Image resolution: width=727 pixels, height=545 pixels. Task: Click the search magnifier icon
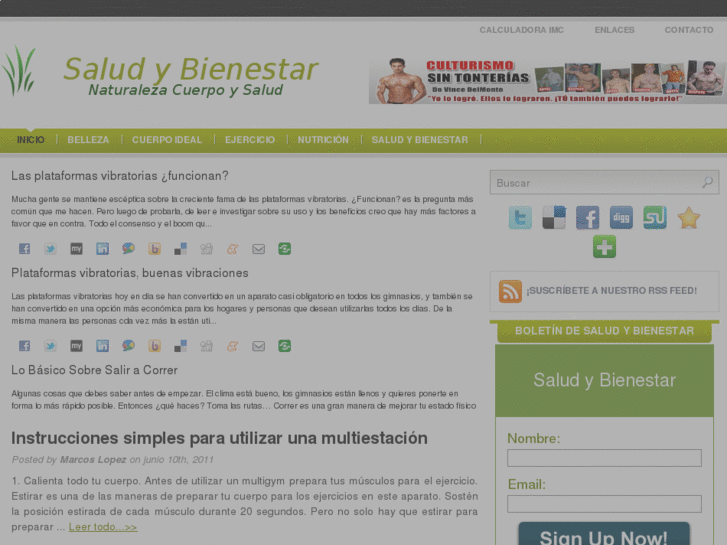click(707, 182)
